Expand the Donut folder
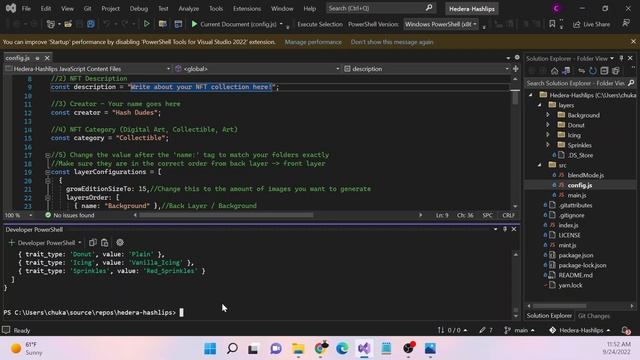Viewport: 640px width, 360px height. 548,125
